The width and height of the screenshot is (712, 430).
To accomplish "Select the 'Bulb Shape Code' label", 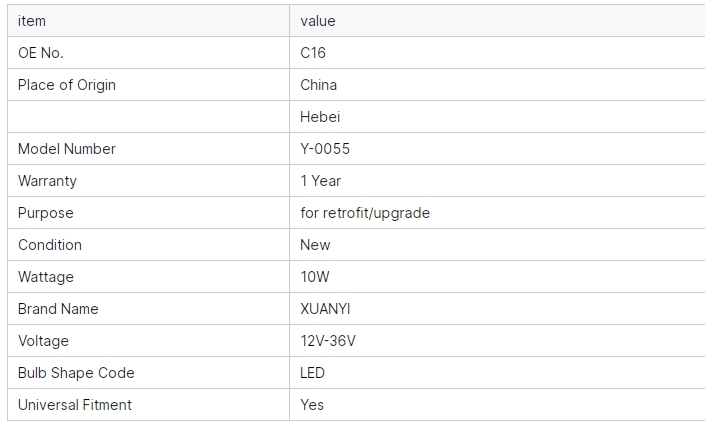I will click(76, 373).
